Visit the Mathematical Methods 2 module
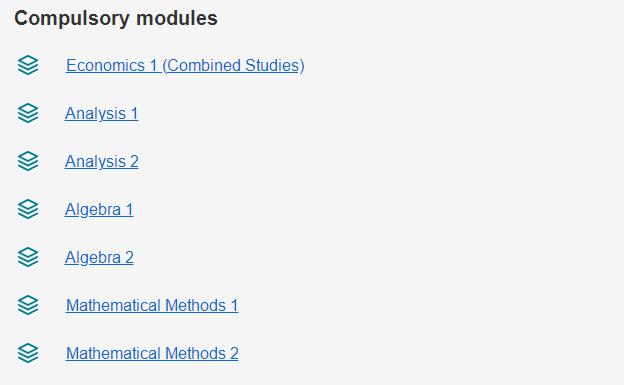This screenshot has width=624, height=385. [x=152, y=354]
